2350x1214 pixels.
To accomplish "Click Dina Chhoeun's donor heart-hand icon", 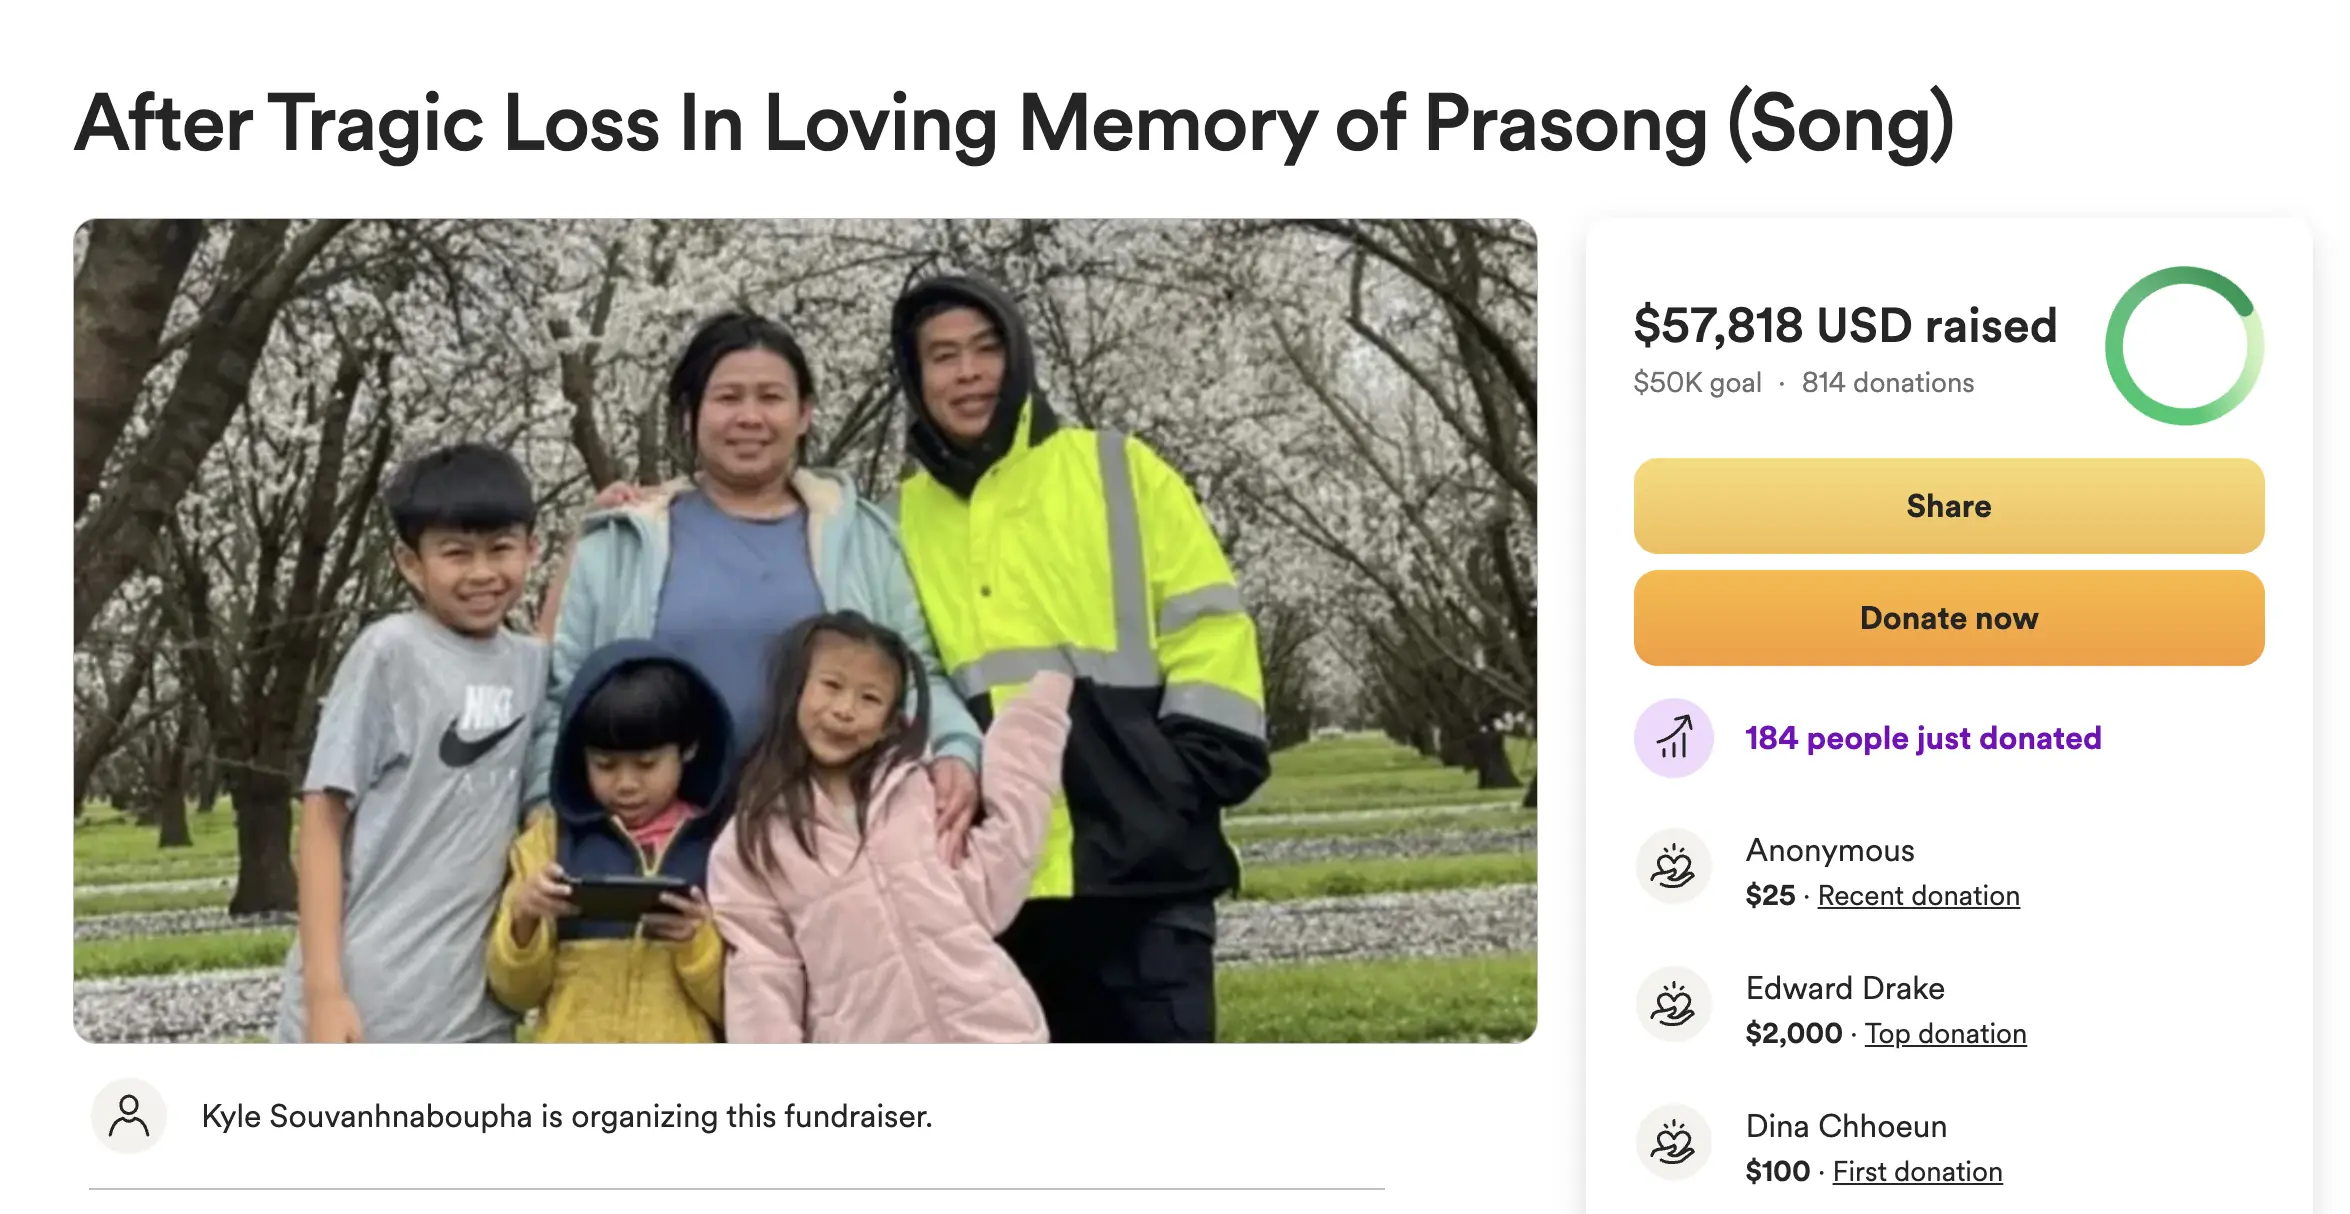I will pyautogui.click(x=1673, y=1143).
